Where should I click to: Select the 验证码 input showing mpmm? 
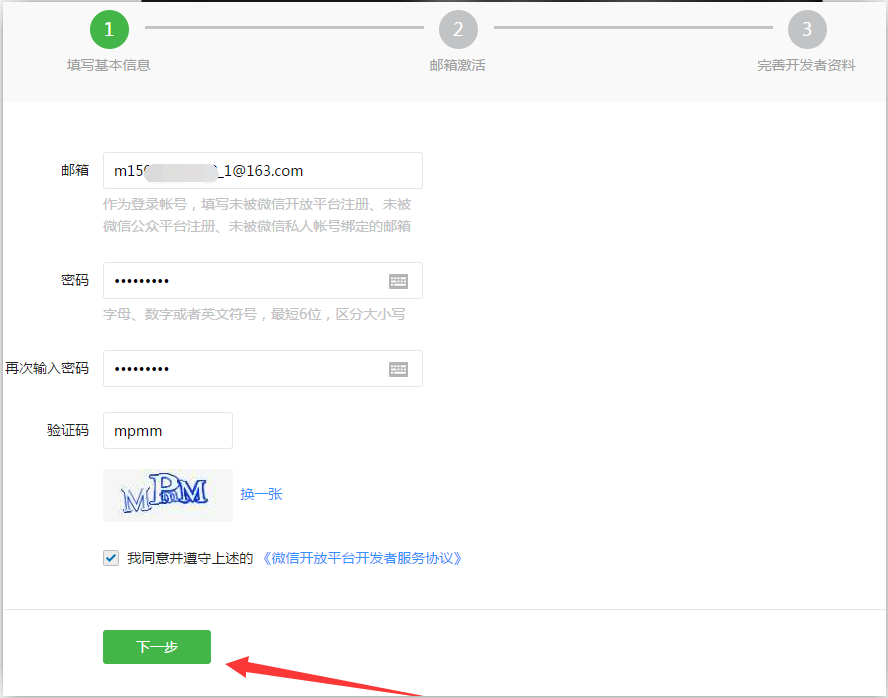pyautogui.click(x=167, y=430)
